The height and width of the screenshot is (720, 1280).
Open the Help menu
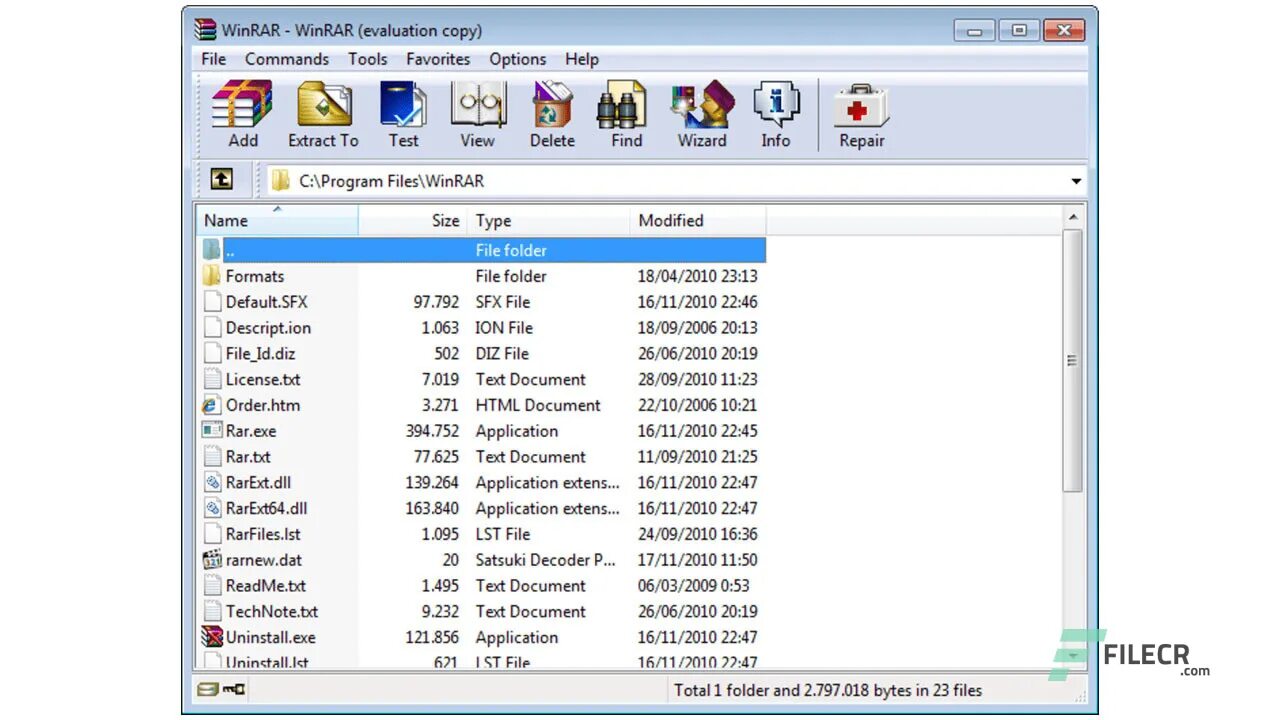(x=582, y=59)
